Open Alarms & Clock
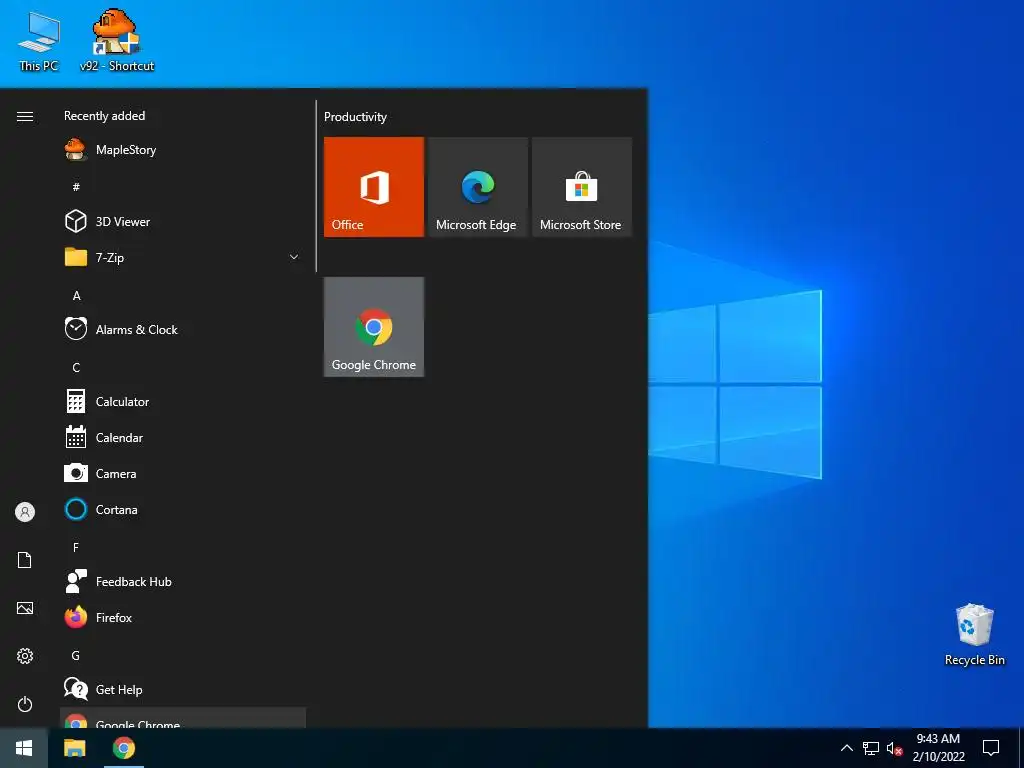The image size is (1024, 768). (x=183, y=330)
